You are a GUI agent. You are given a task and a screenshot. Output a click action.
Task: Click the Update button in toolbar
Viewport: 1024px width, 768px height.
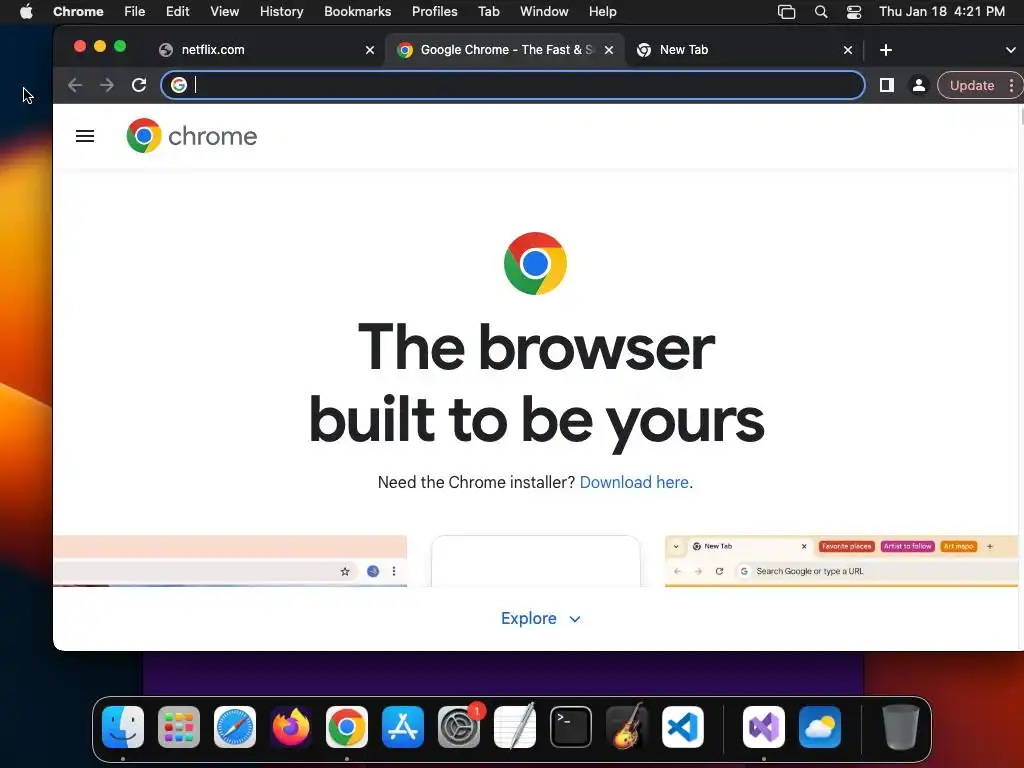pos(972,86)
